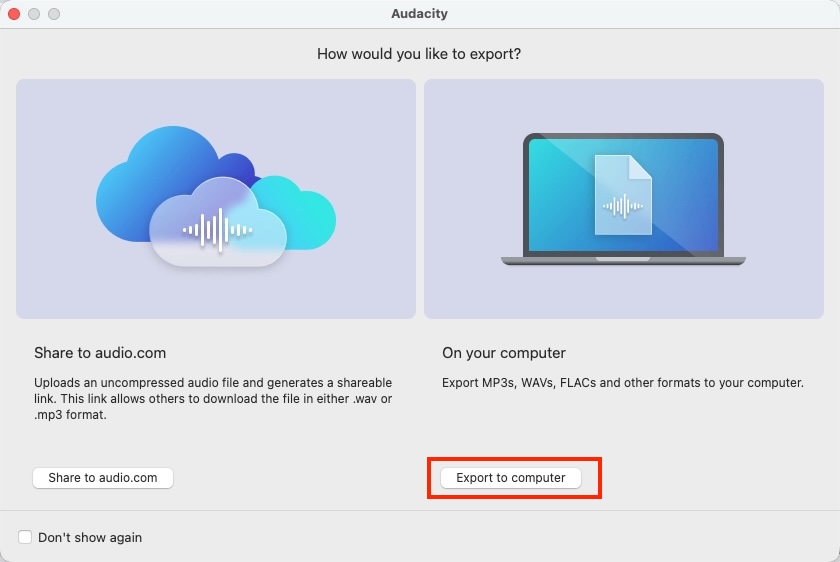
Task: Click the laptop's gray keyboard base
Action: click(622, 260)
